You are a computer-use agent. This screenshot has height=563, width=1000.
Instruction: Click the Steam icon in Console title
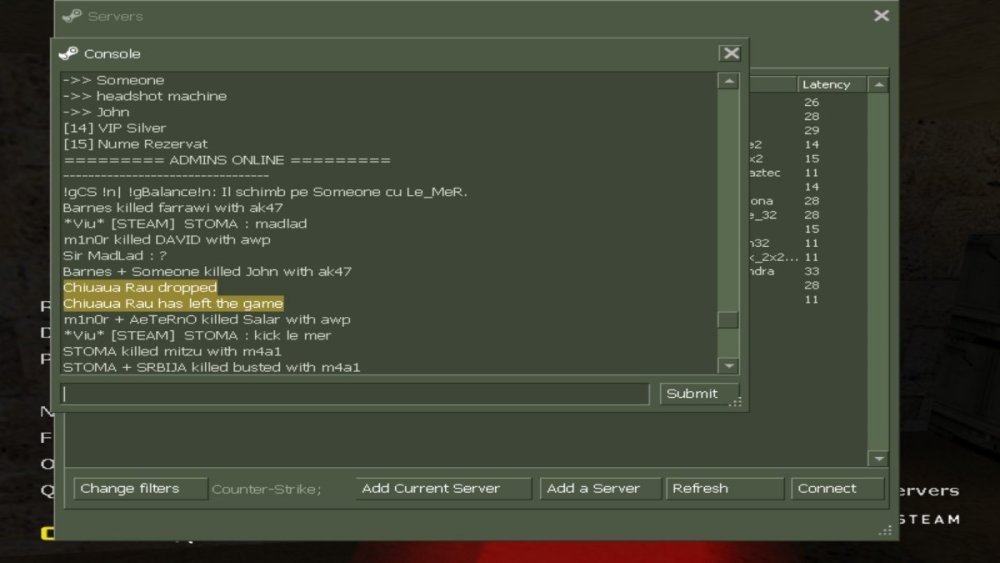click(68, 54)
